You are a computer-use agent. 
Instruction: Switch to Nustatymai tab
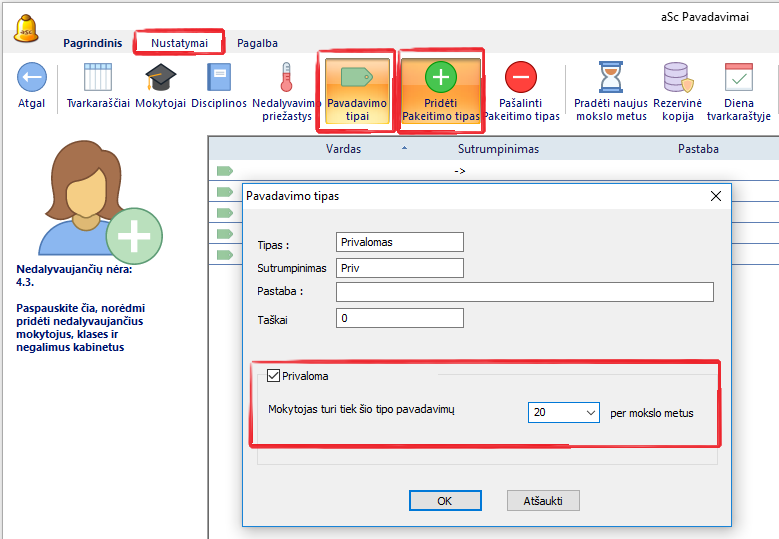click(x=179, y=43)
